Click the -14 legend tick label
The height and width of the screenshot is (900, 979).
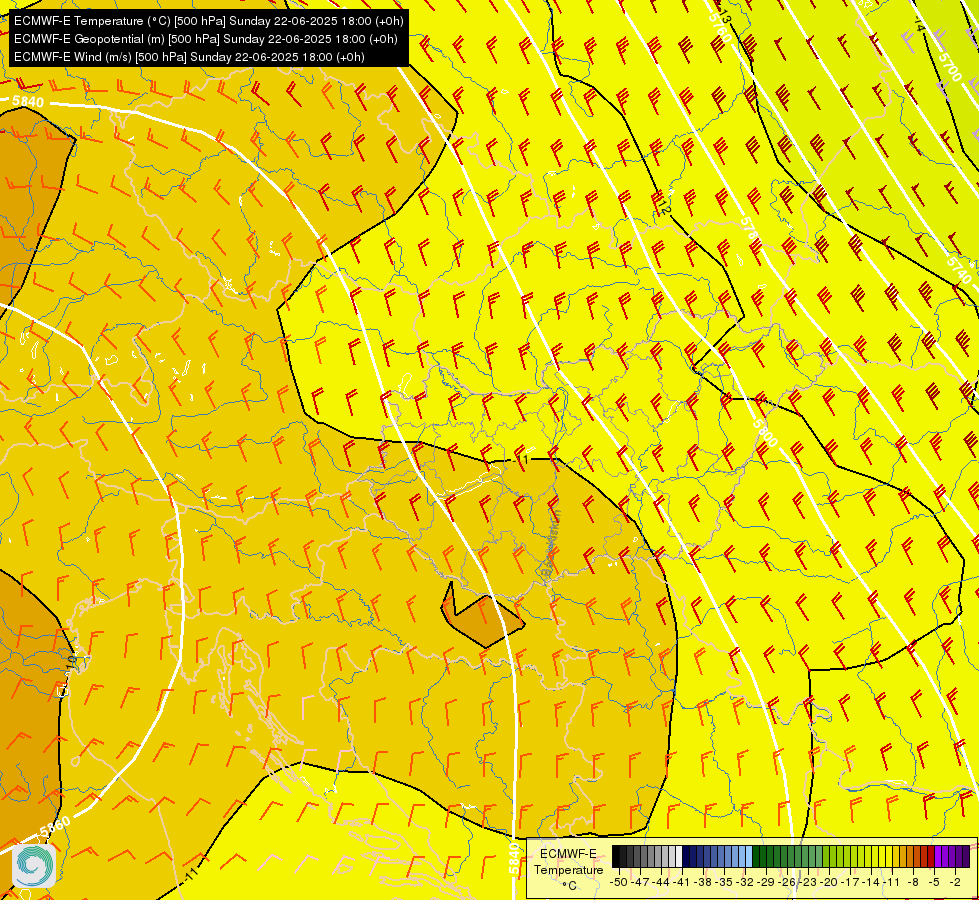click(x=871, y=882)
